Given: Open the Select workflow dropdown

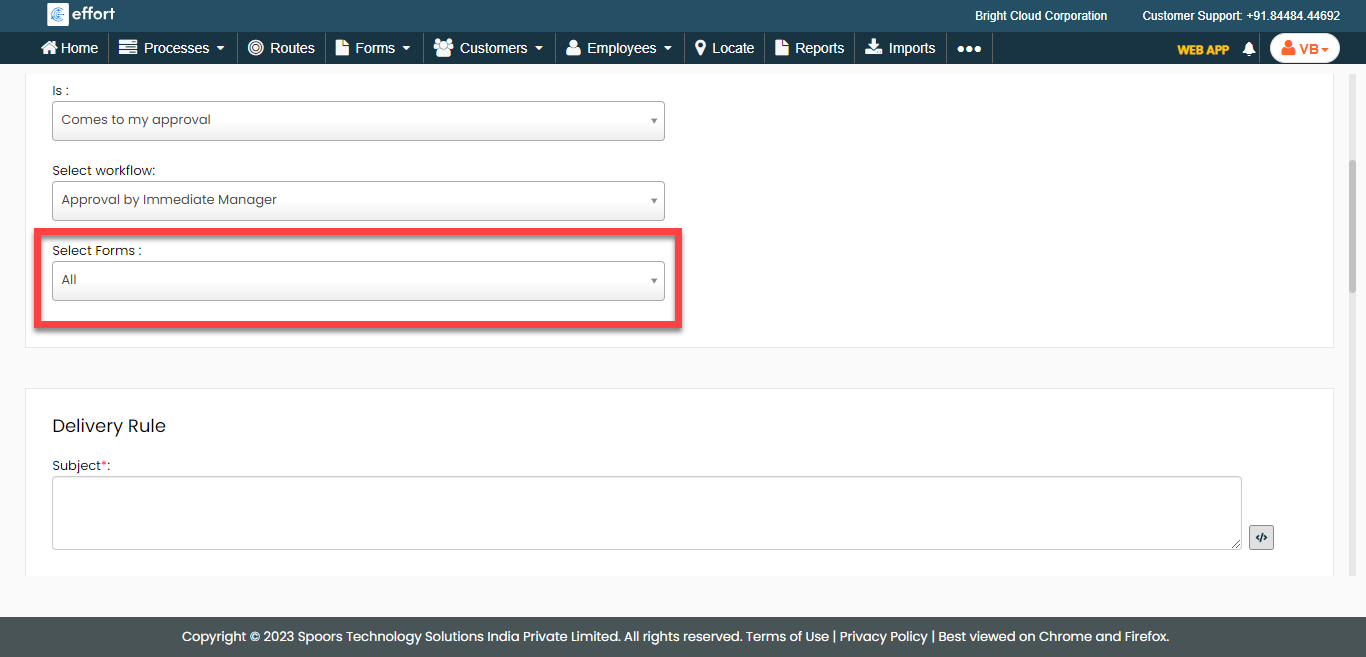Looking at the screenshot, I should pos(358,200).
